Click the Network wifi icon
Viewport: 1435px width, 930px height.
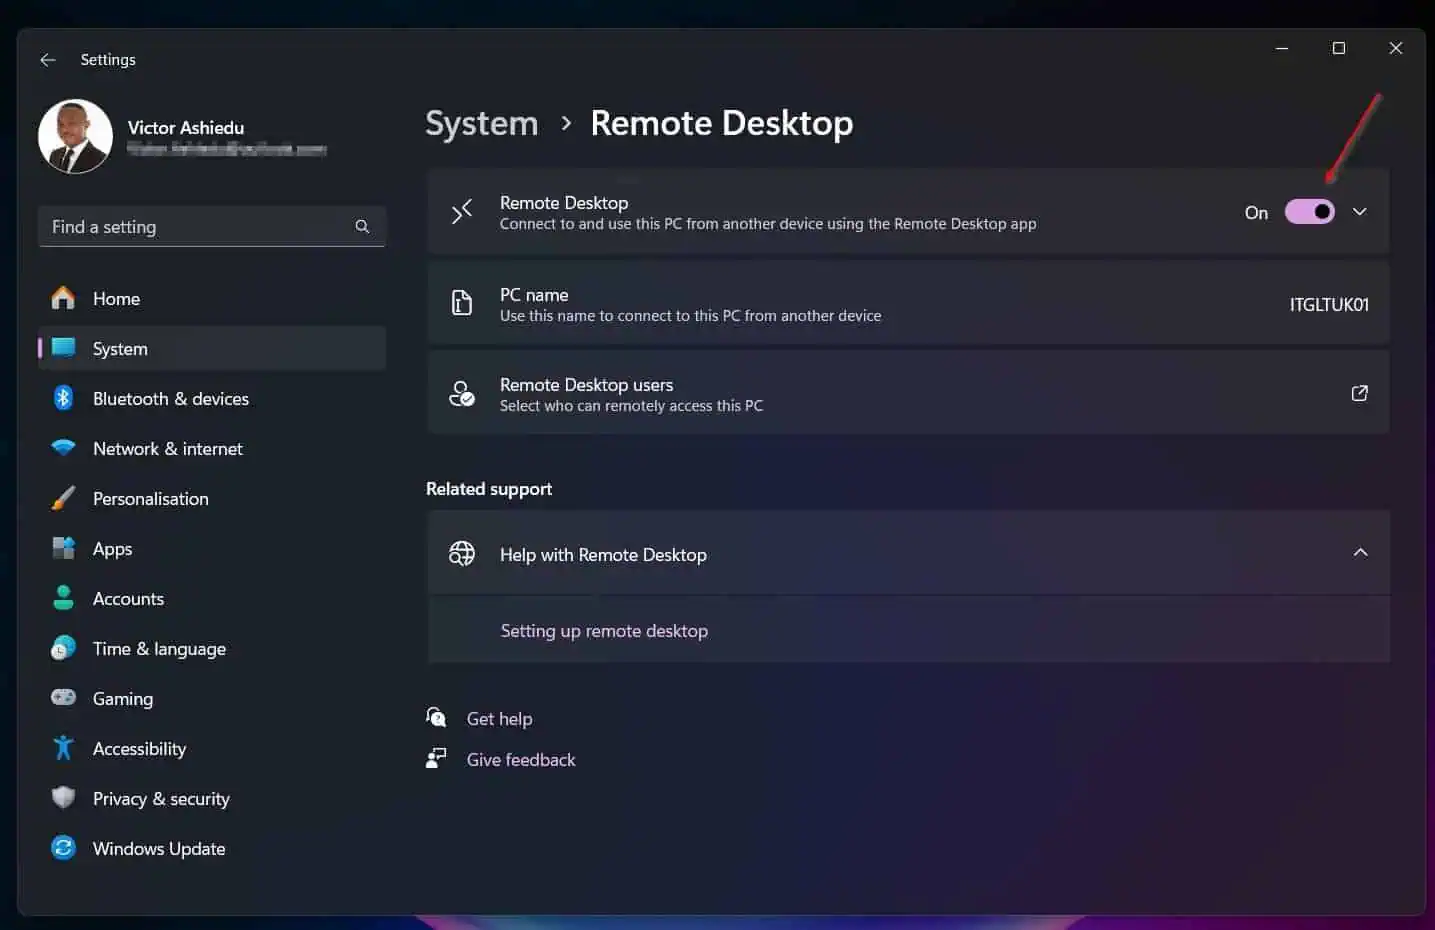63,448
